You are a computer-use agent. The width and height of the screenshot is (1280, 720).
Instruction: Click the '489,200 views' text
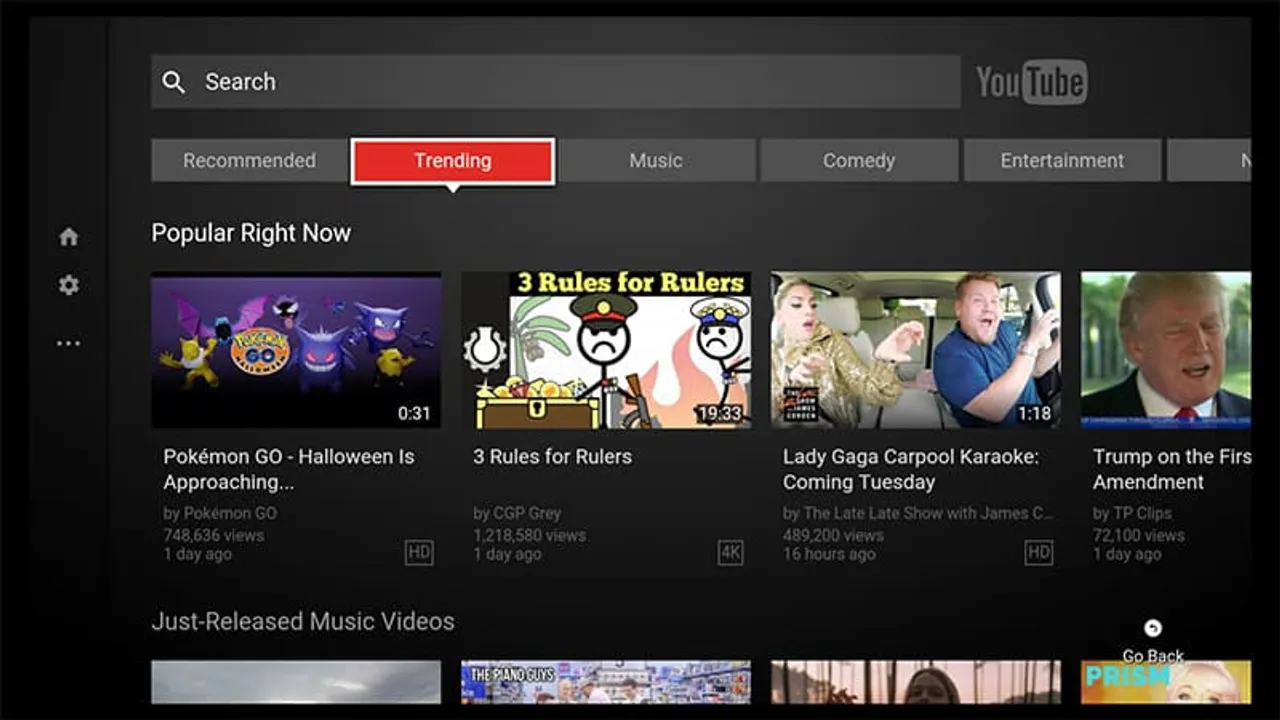pyautogui.click(x=833, y=535)
